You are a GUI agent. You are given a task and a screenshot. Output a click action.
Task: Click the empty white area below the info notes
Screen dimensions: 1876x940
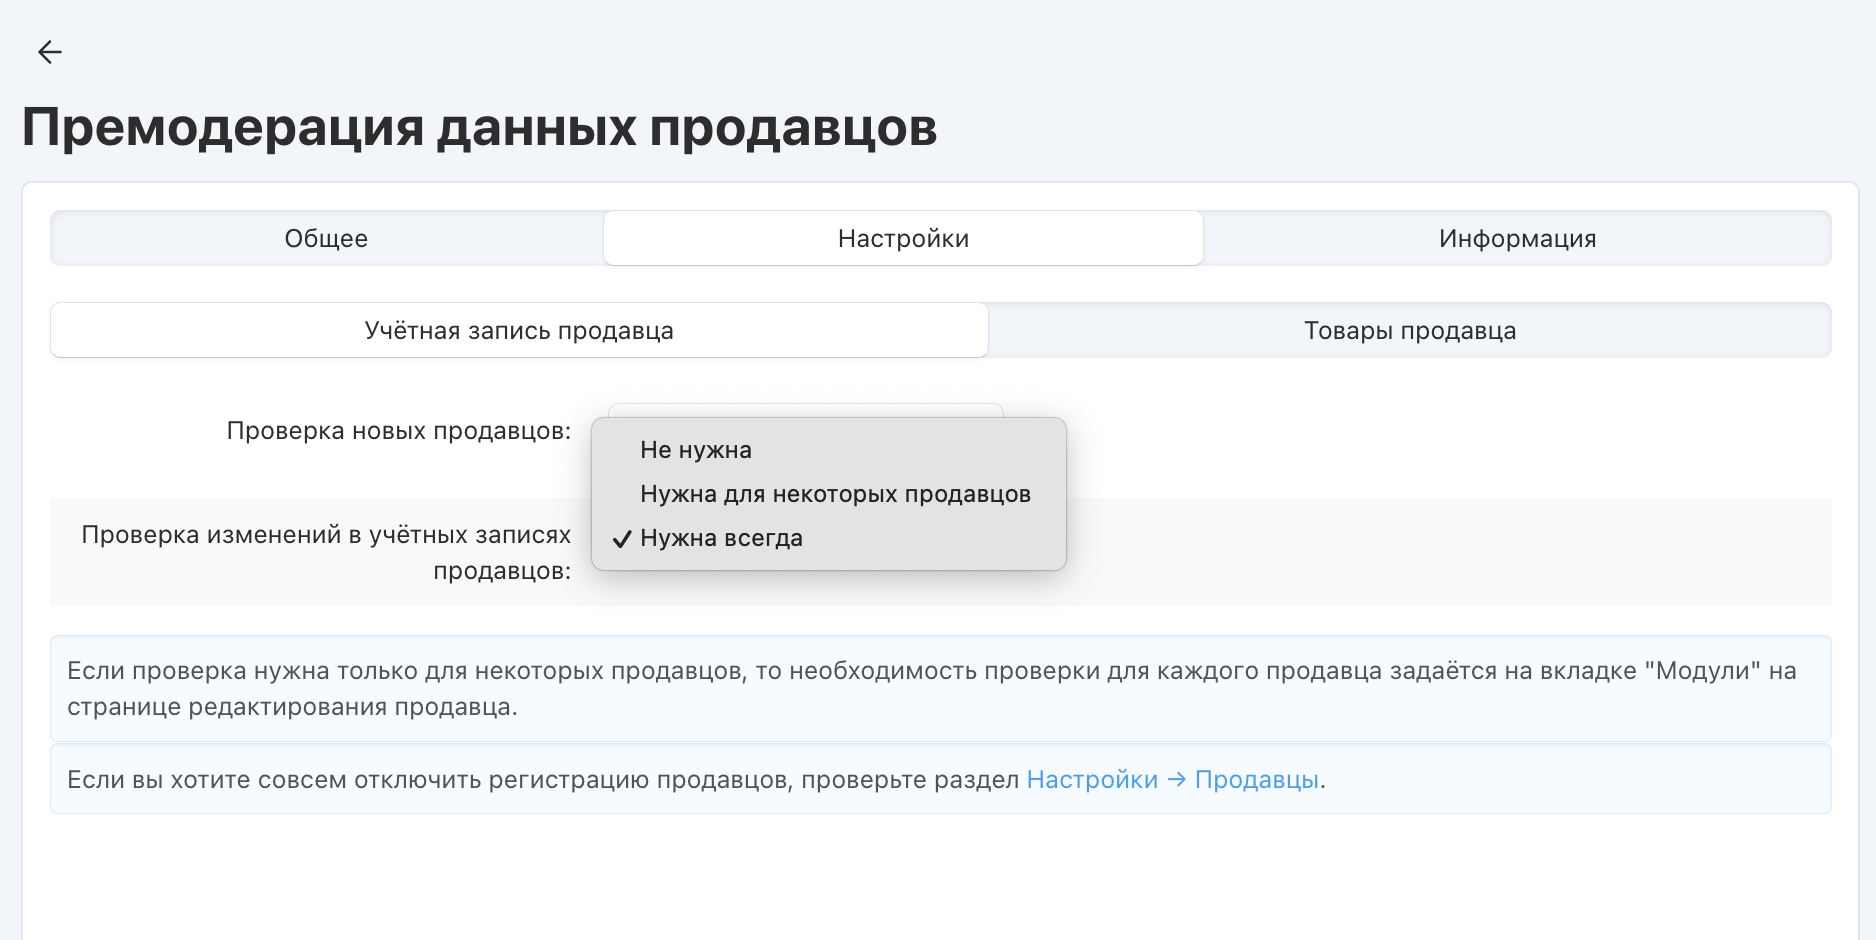click(940, 880)
